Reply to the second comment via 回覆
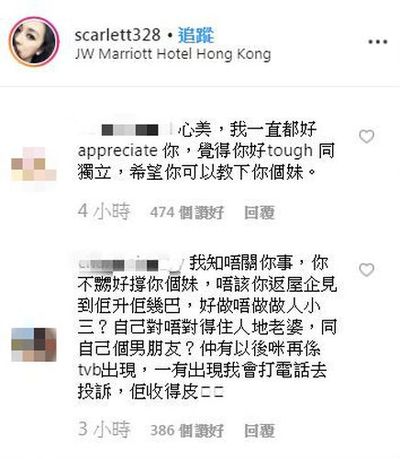Image resolution: width=400 pixels, height=459 pixels. pos(259,430)
